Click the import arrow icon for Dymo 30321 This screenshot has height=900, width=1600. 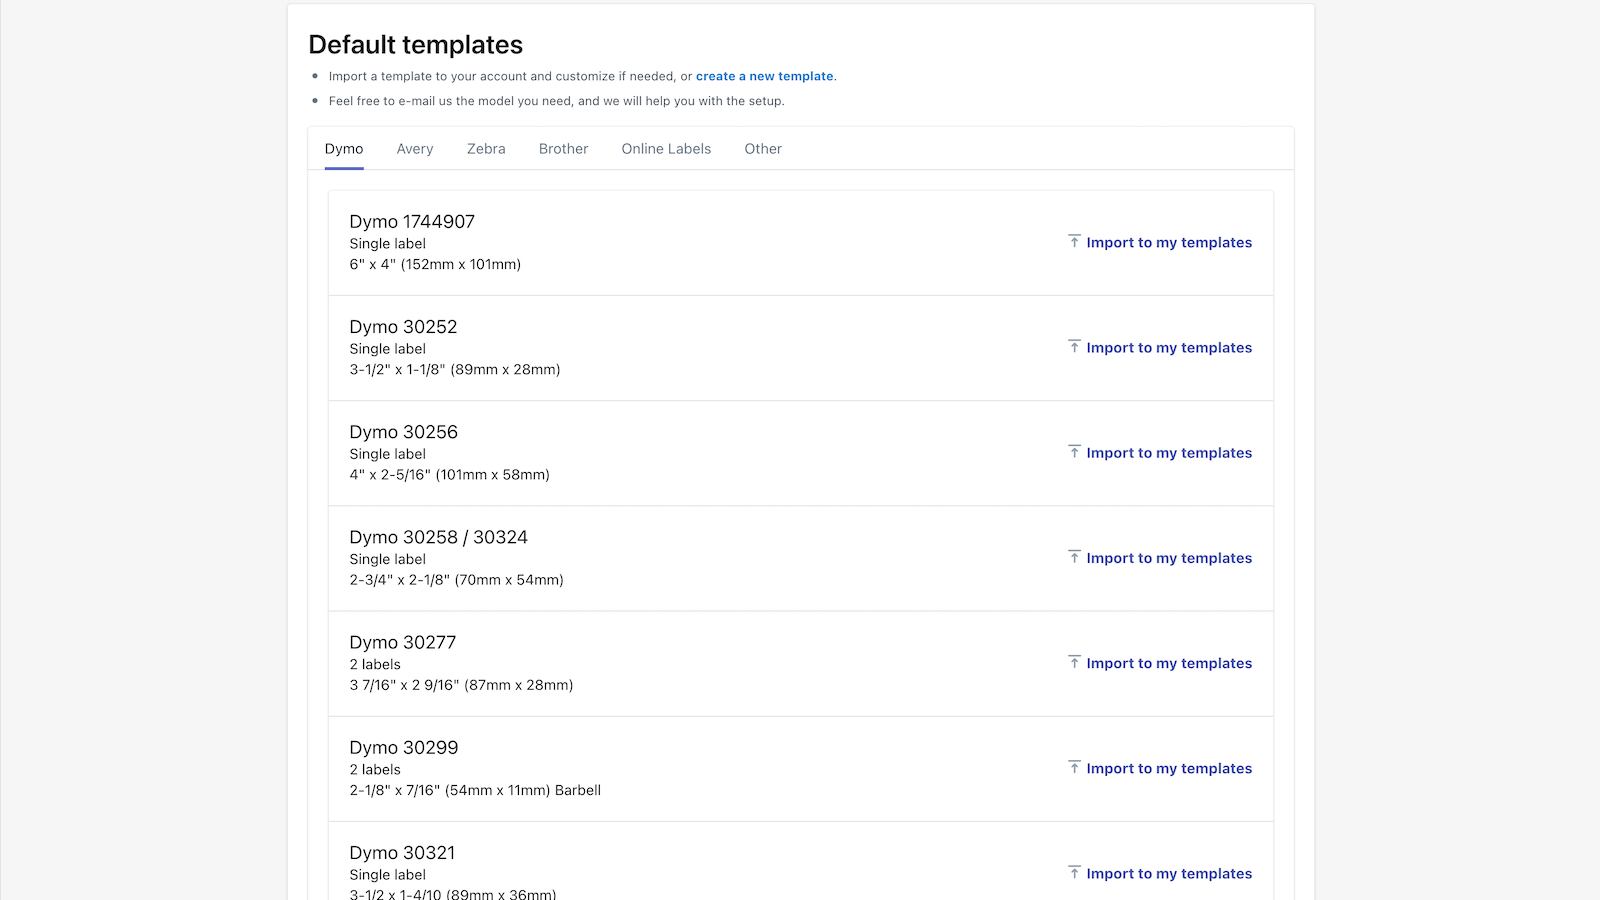tap(1074, 873)
